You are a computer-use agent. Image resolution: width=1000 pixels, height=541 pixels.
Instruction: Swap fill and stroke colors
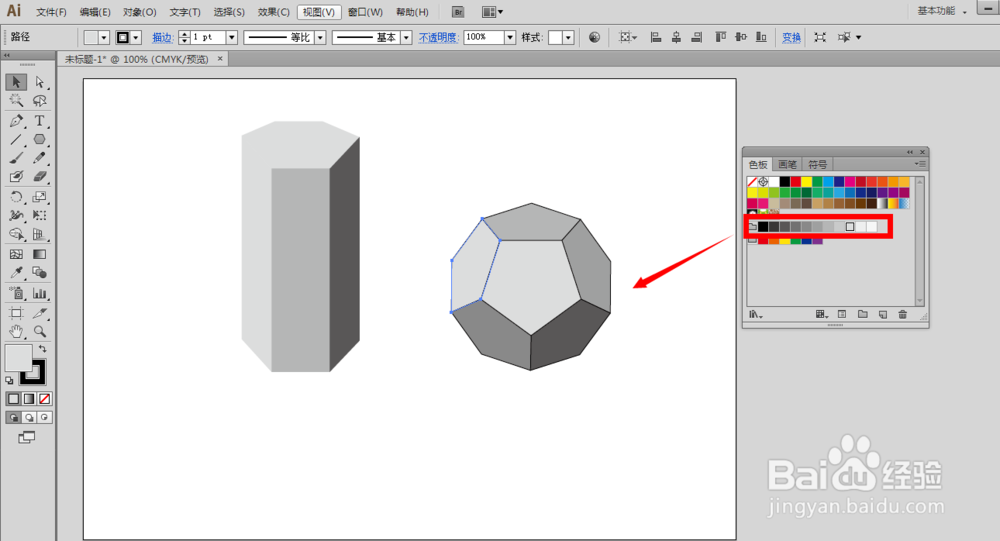point(42,349)
